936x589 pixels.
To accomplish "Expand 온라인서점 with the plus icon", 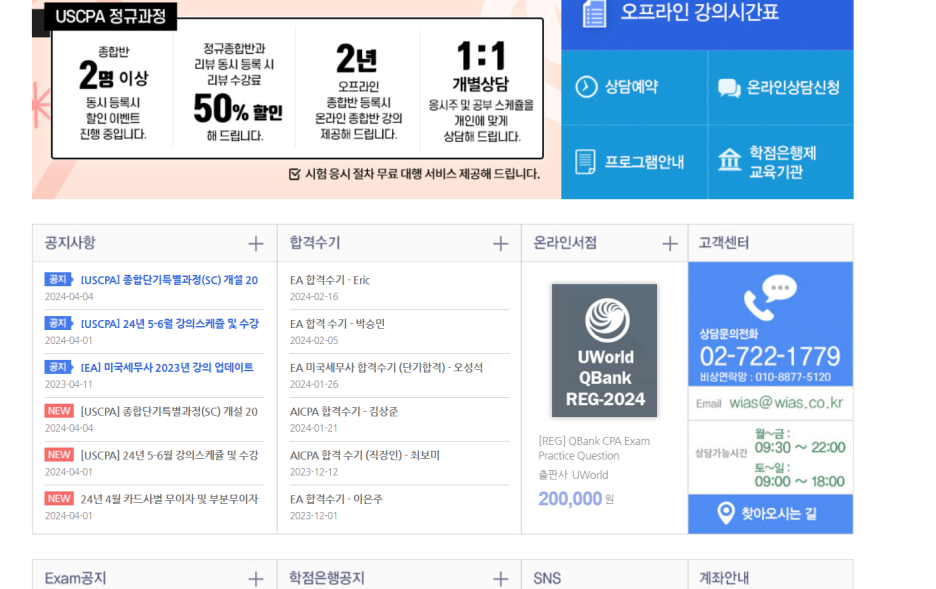I will pyautogui.click(x=670, y=243).
